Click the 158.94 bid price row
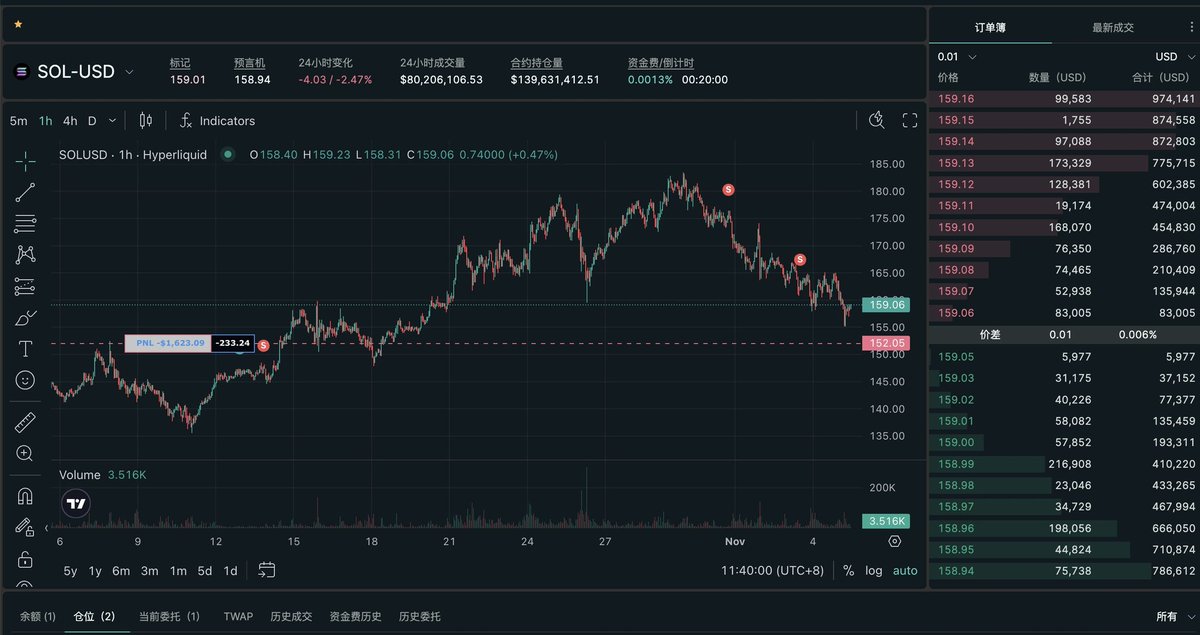Screen dimensions: 1200x635 (1064, 571)
